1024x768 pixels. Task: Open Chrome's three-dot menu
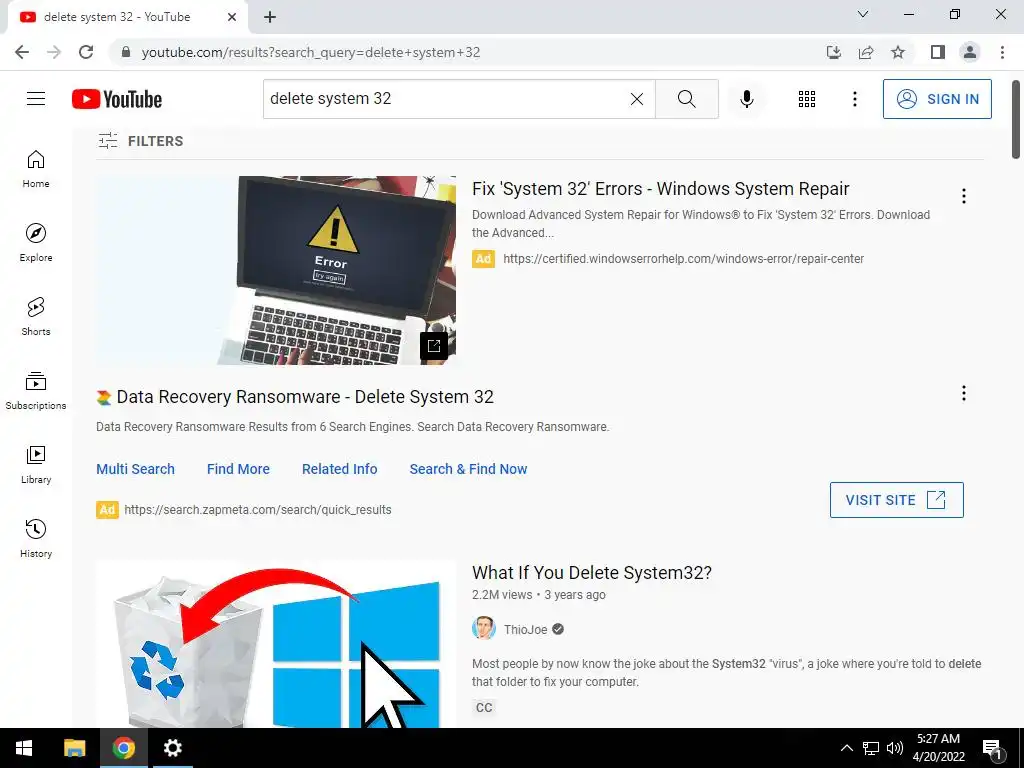coord(1002,52)
